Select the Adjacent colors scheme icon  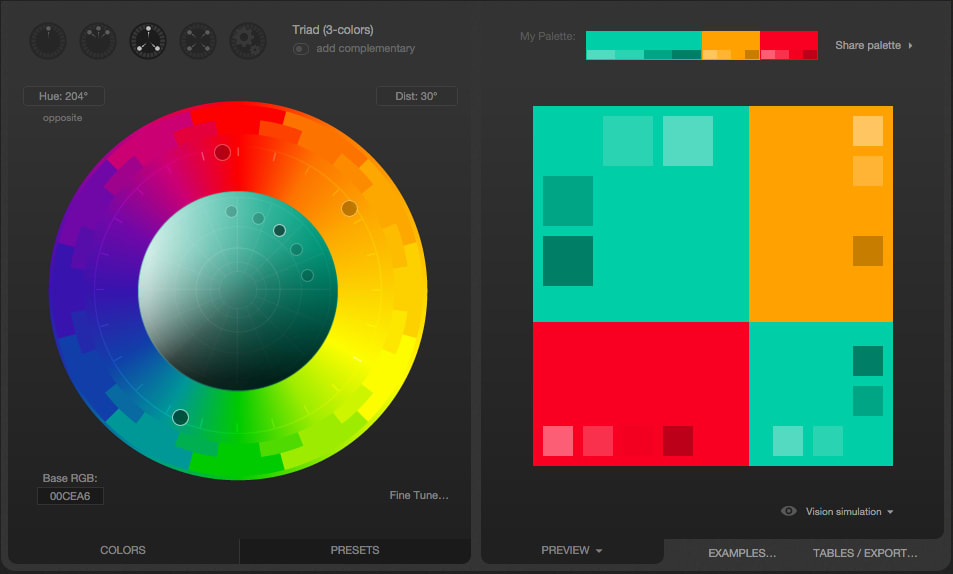98,41
